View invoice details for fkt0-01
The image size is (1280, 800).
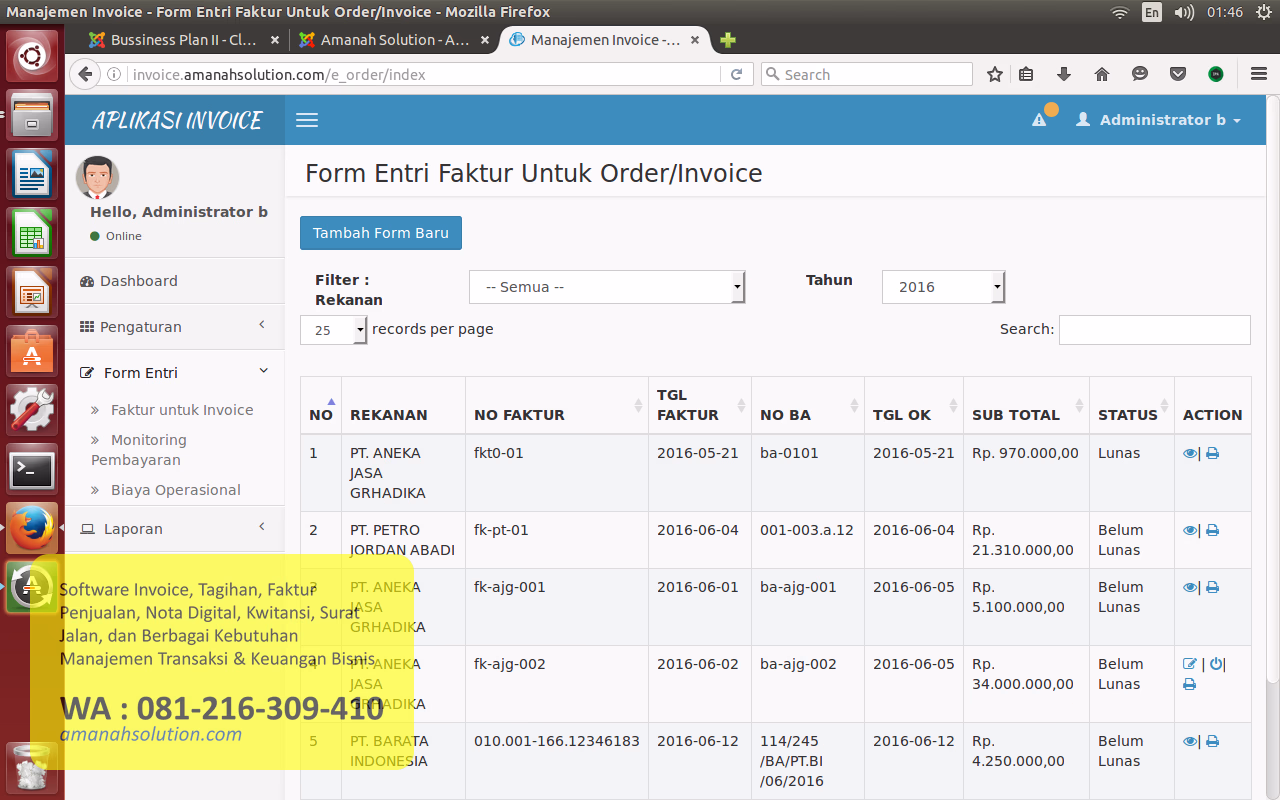(1190, 453)
